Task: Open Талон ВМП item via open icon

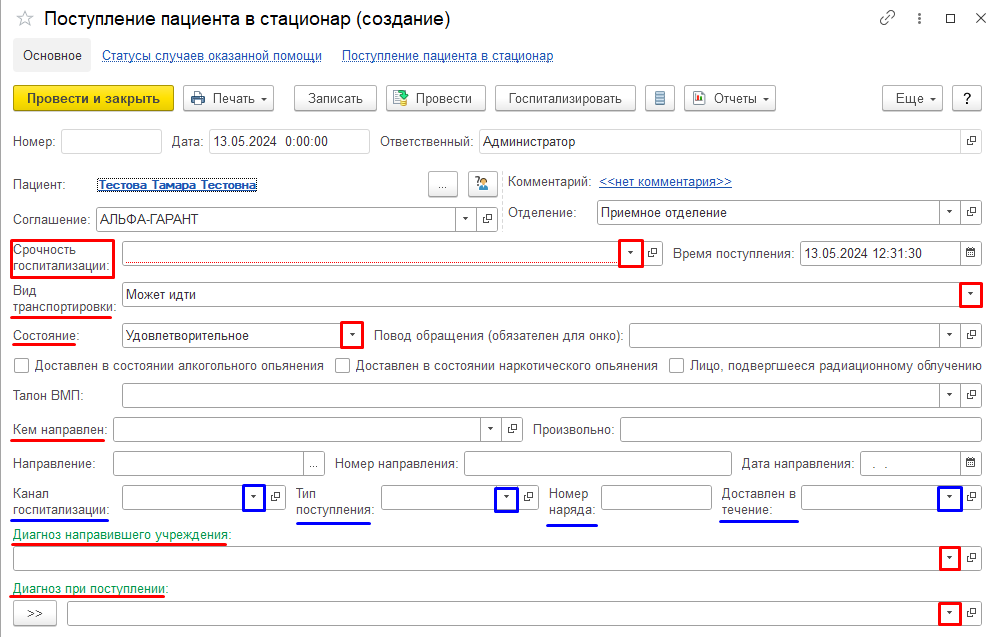Action: pos(971,395)
